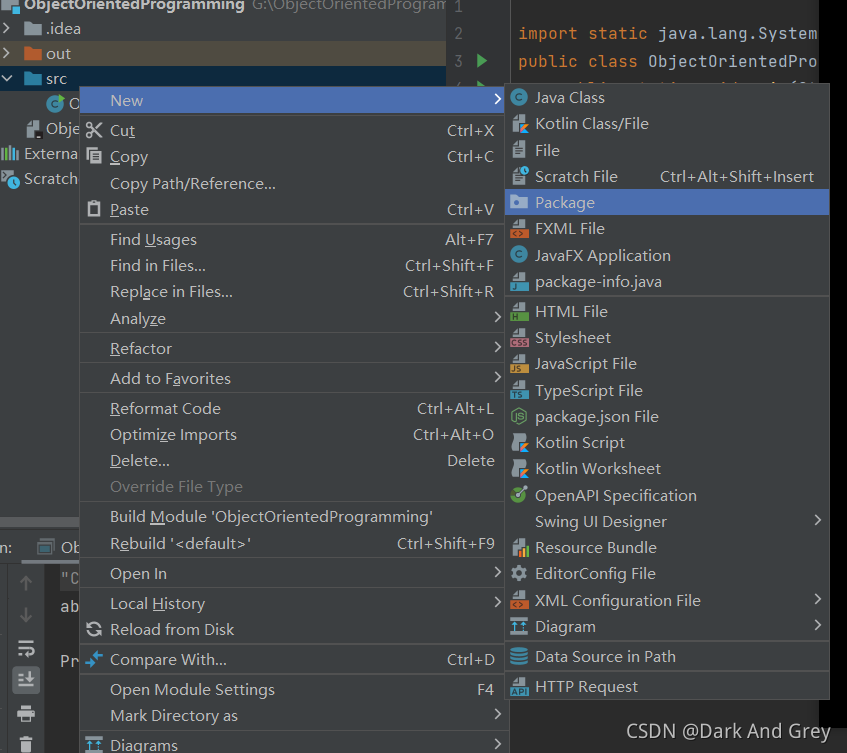
Task: Click the package-info.java icon
Action: [520, 281]
